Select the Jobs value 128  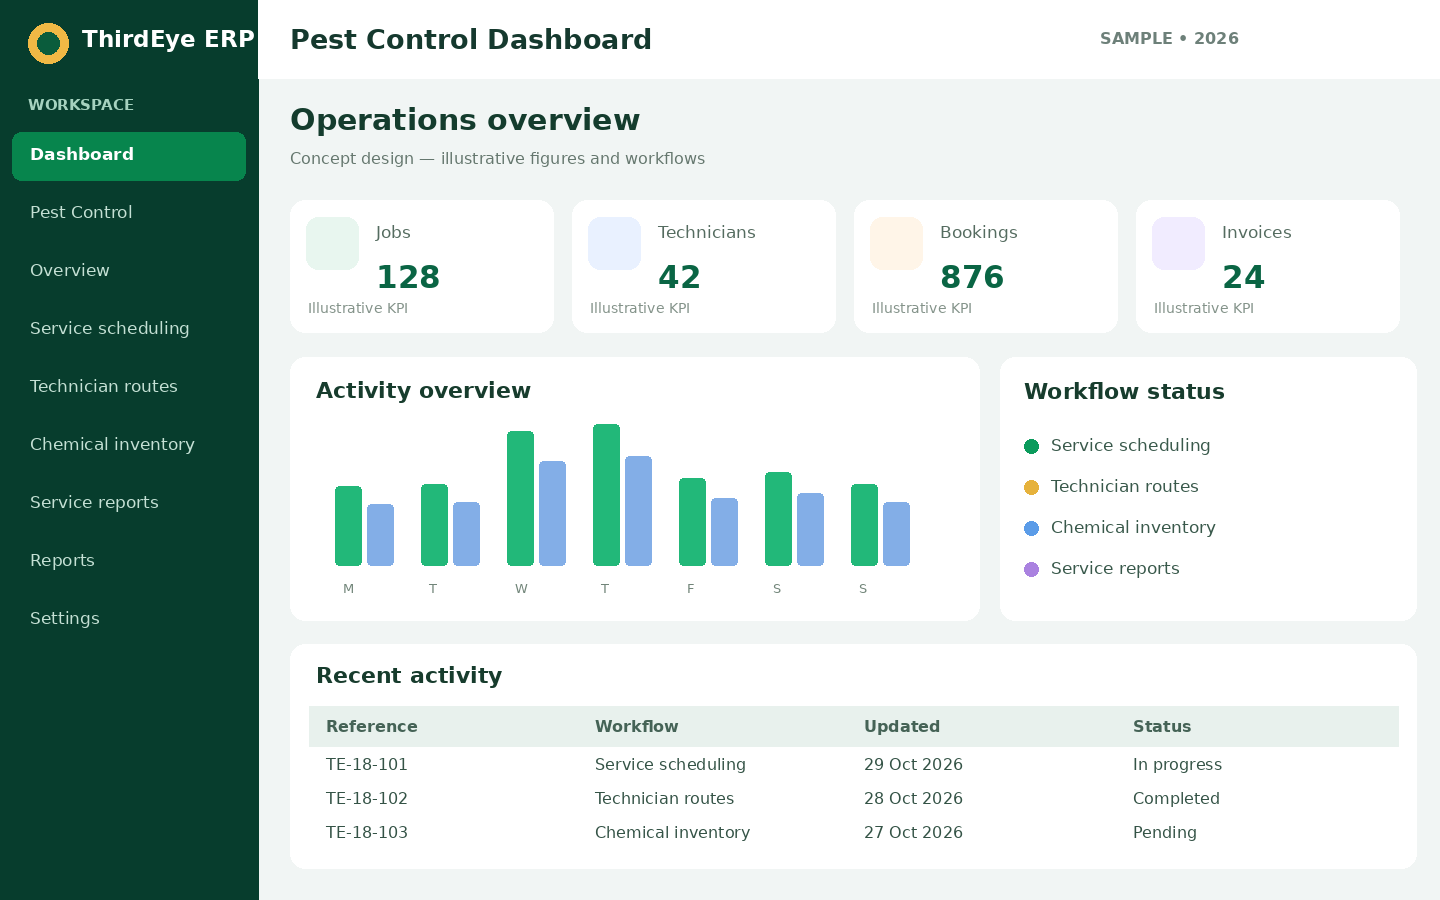(408, 277)
